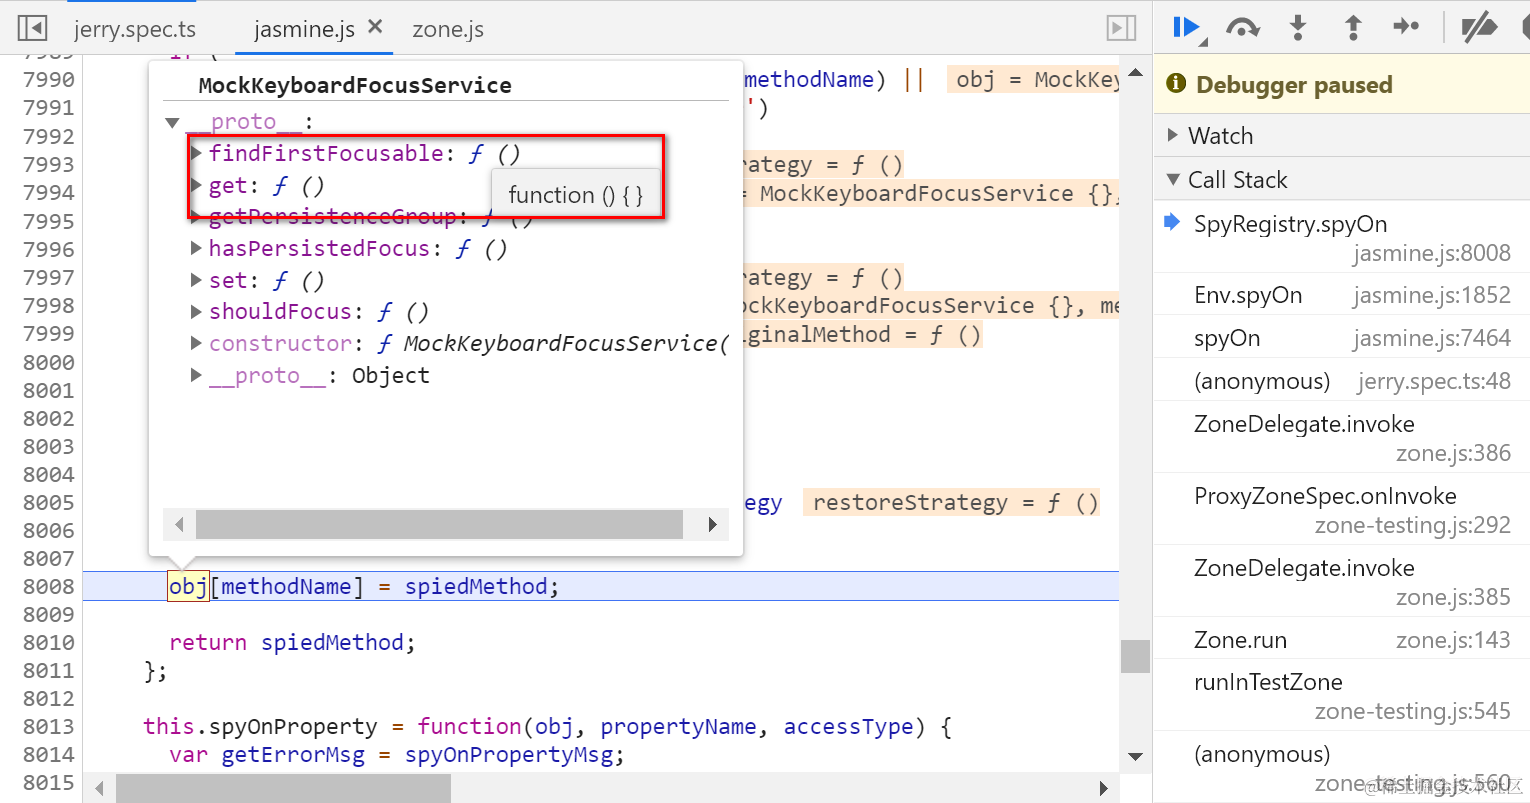This screenshot has width=1530, height=803.
Task: Click editor horizontal scroll left arrow
Action: coord(99,788)
